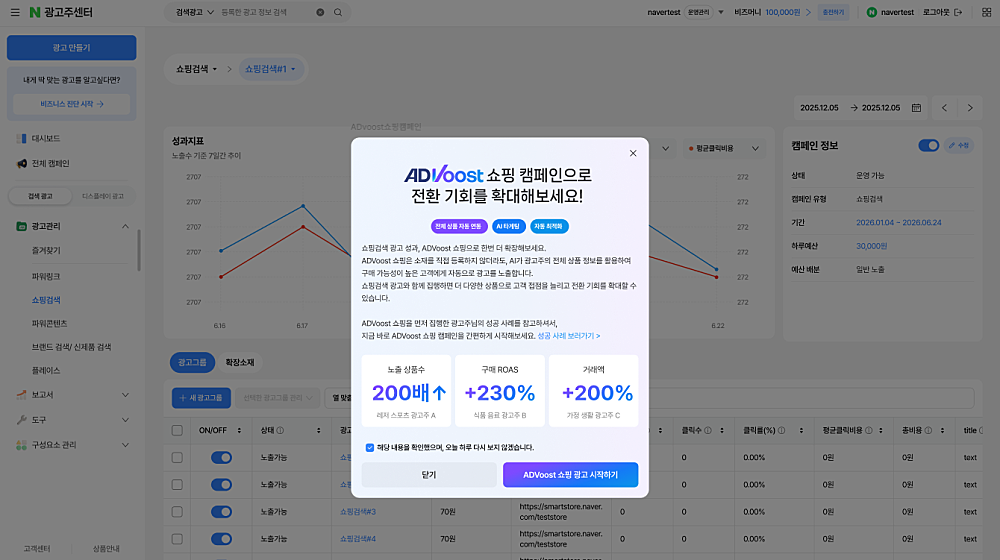
Task: Uncheck the 오늘 하루 다시 보지 않겠습니다 checkbox
Action: pos(370,448)
